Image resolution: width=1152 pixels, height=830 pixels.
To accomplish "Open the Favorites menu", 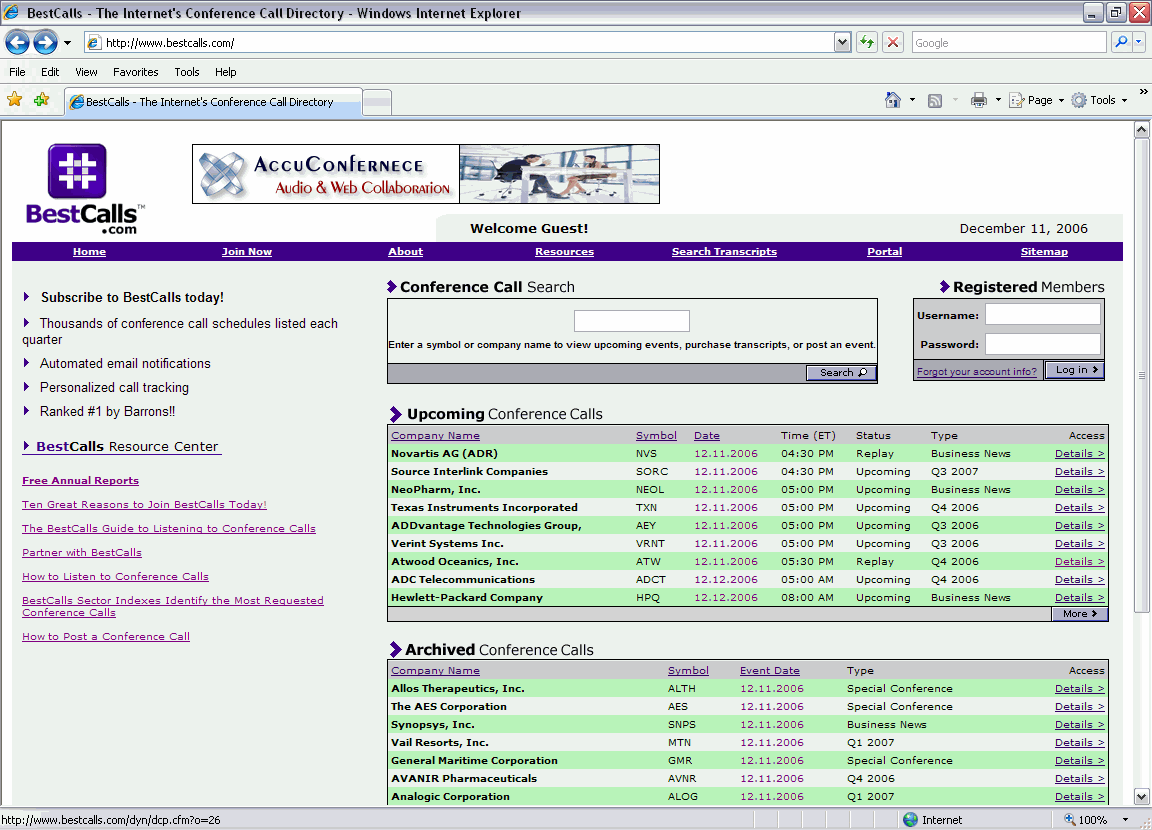I will pos(135,71).
